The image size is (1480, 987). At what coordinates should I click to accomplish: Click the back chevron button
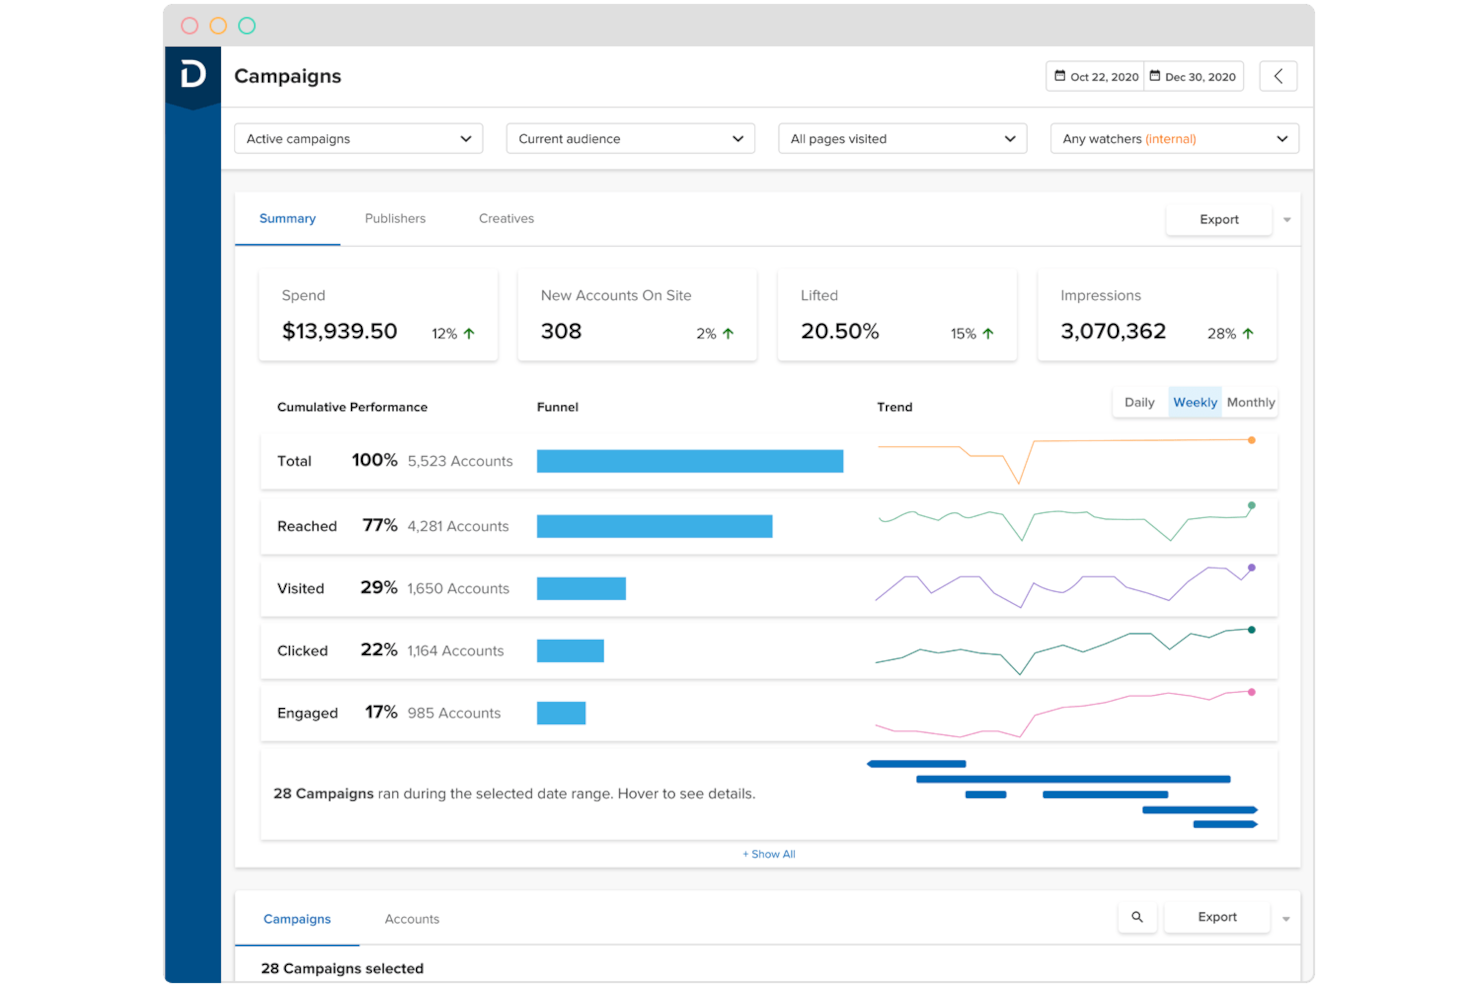pyautogui.click(x=1278, y=77)
